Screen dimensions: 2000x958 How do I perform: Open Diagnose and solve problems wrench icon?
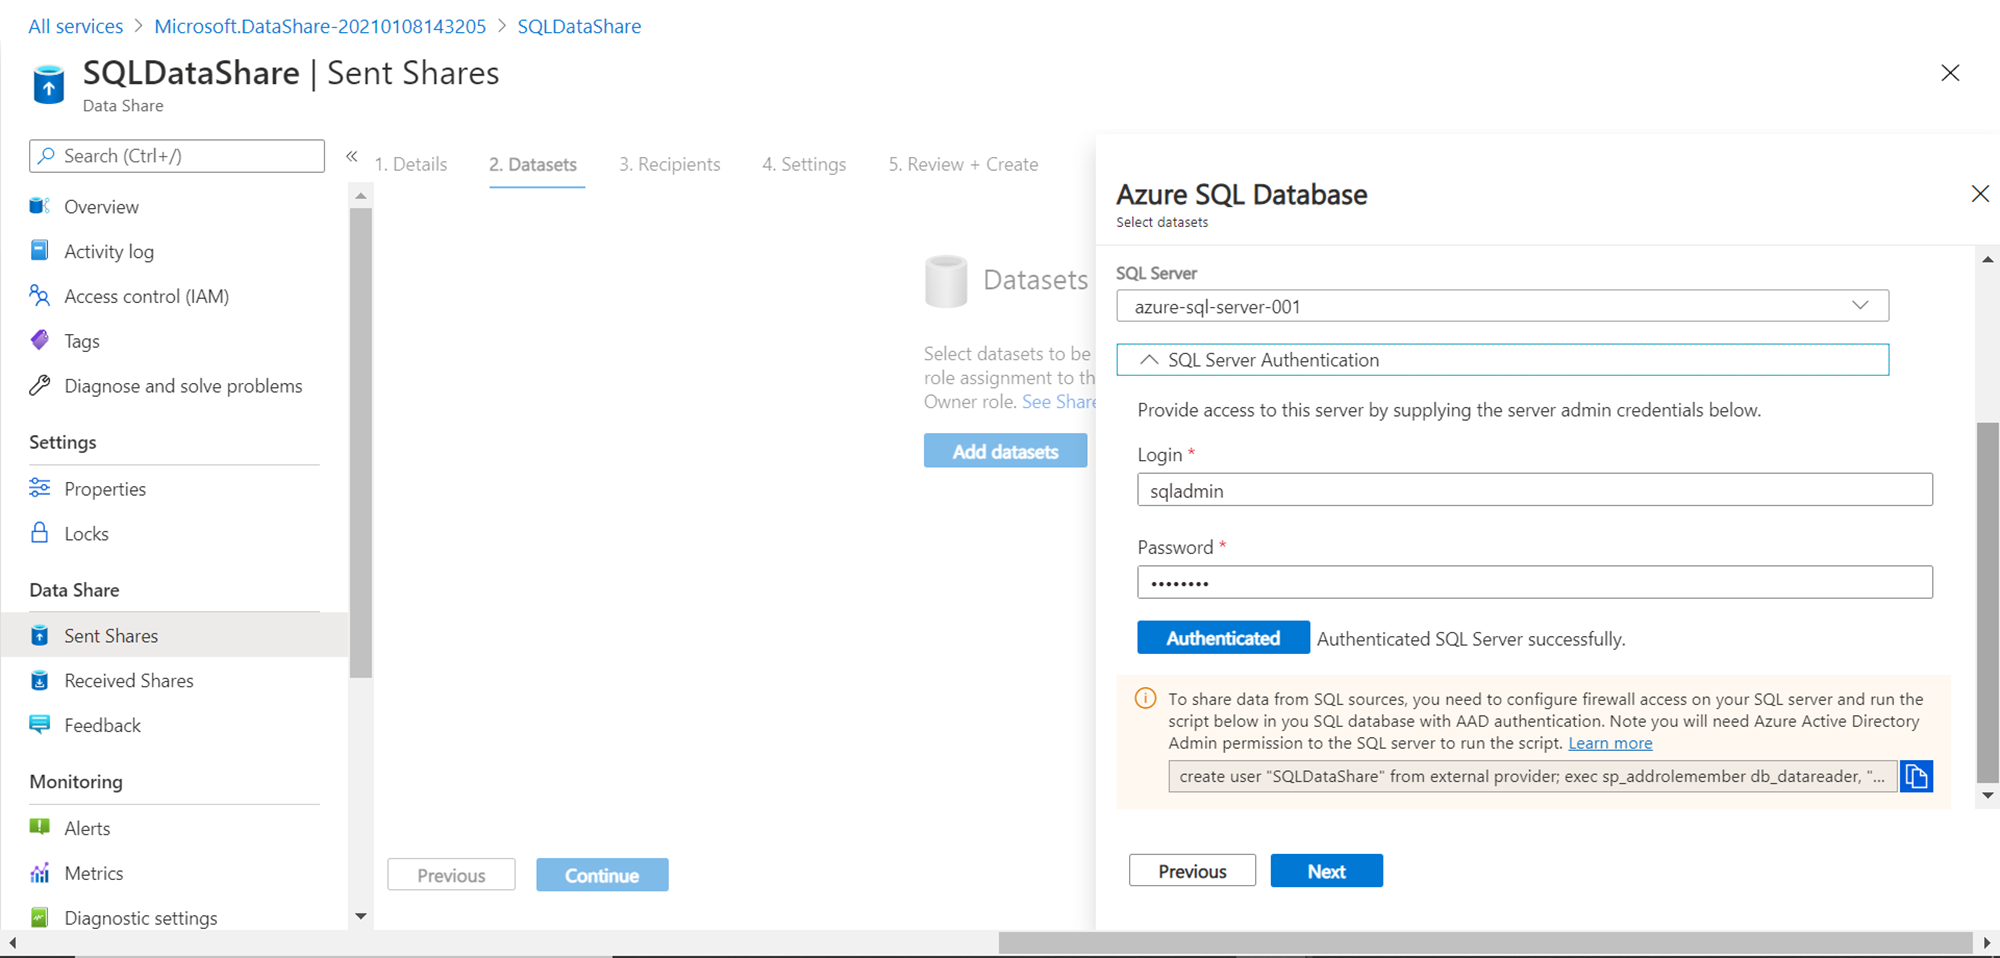(40, 386)
